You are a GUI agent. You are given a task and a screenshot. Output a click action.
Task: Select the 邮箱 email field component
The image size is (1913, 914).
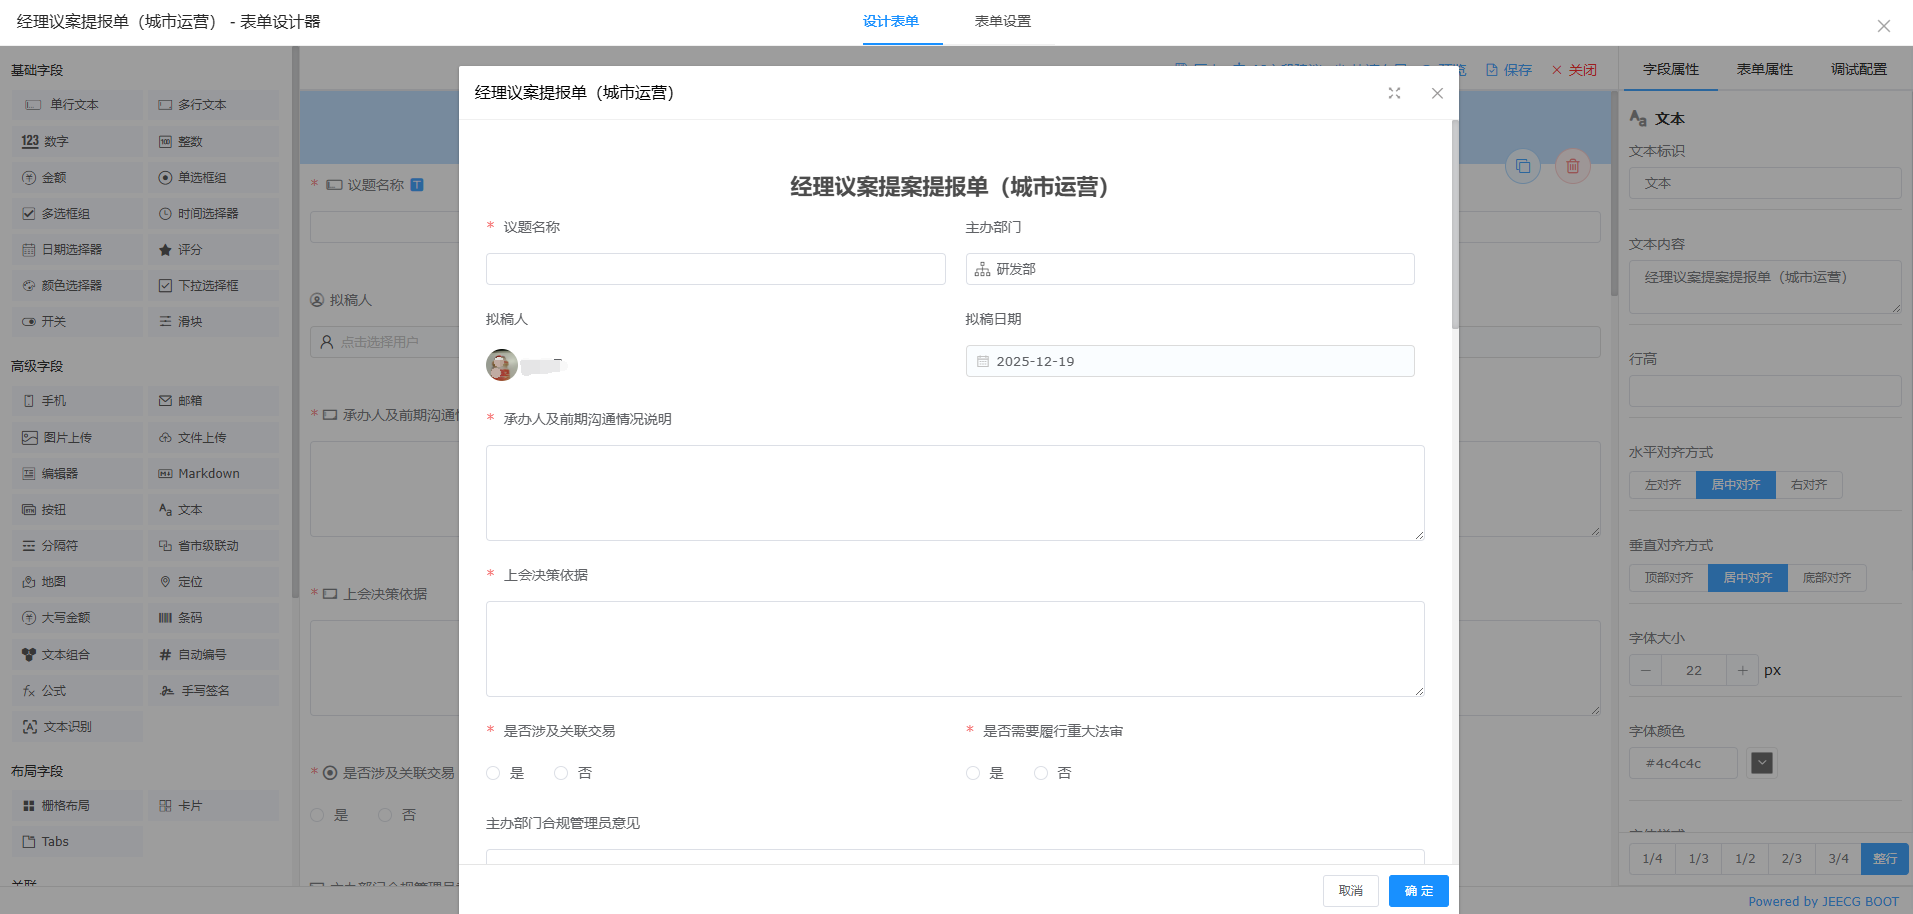pos(214,401)
